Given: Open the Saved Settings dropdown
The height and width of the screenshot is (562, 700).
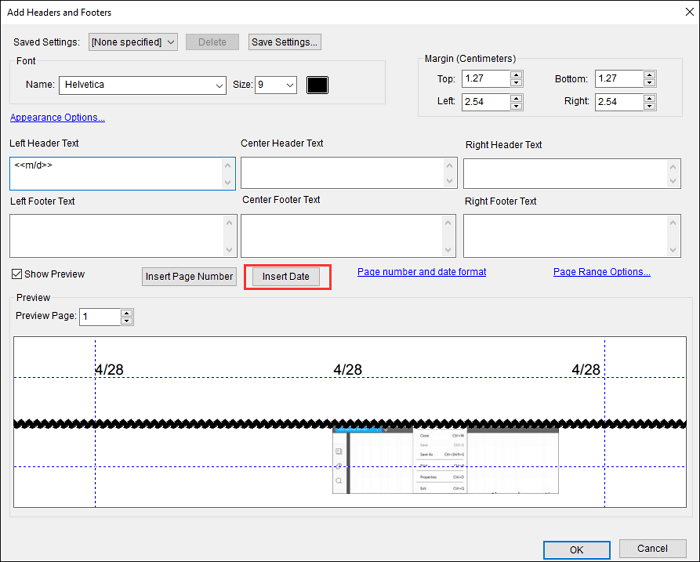Looking at the screenshot, I should pyautogui.click(x=133, y=42).
